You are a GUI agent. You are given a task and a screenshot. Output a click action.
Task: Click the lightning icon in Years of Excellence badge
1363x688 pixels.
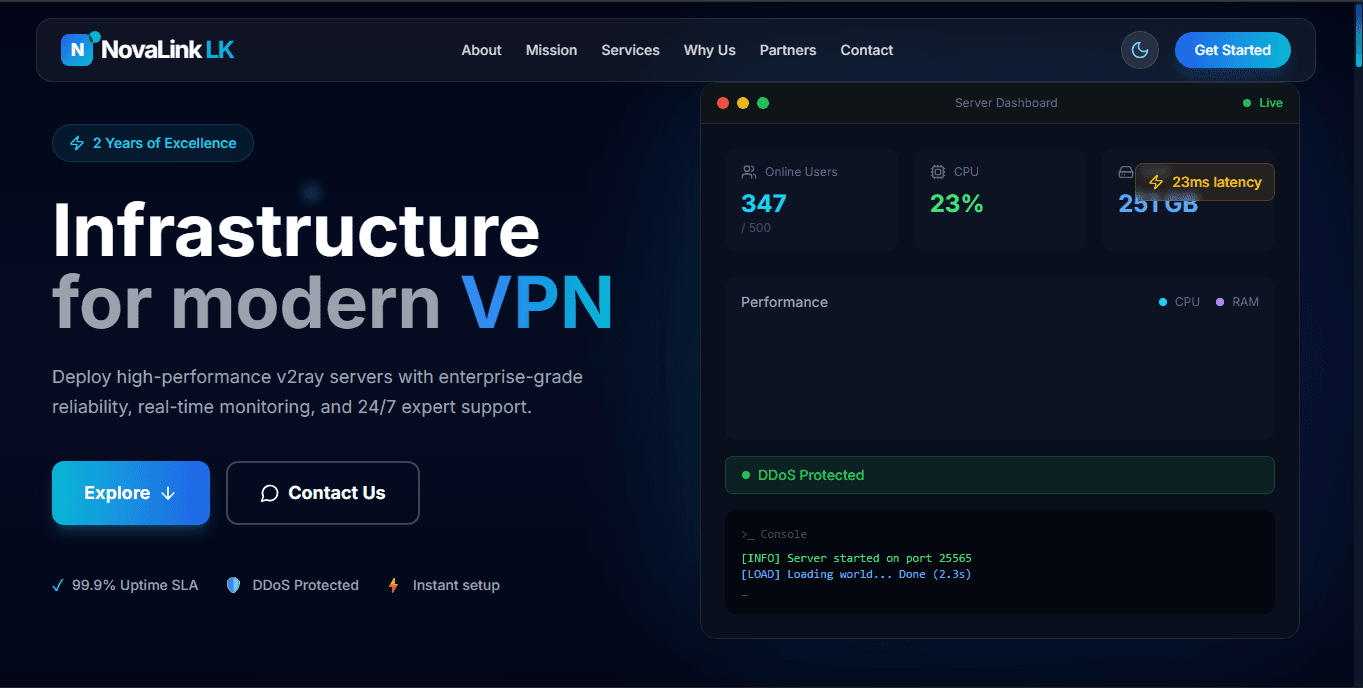point(77,143)
